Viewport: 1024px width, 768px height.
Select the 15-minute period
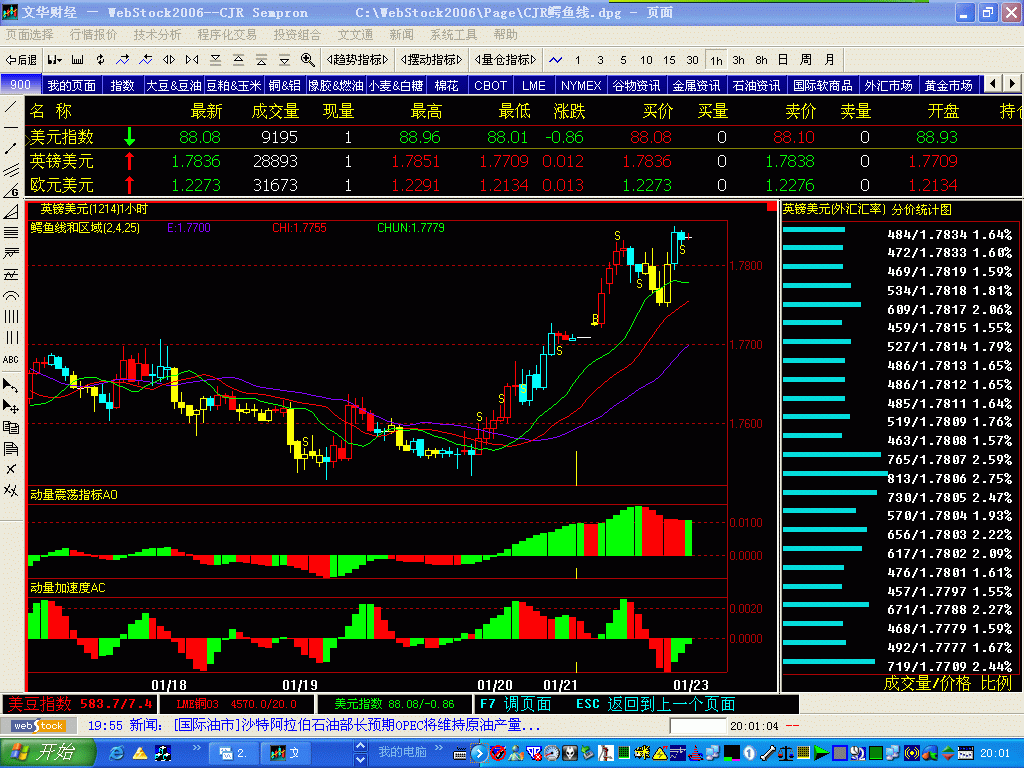(669, 60)
